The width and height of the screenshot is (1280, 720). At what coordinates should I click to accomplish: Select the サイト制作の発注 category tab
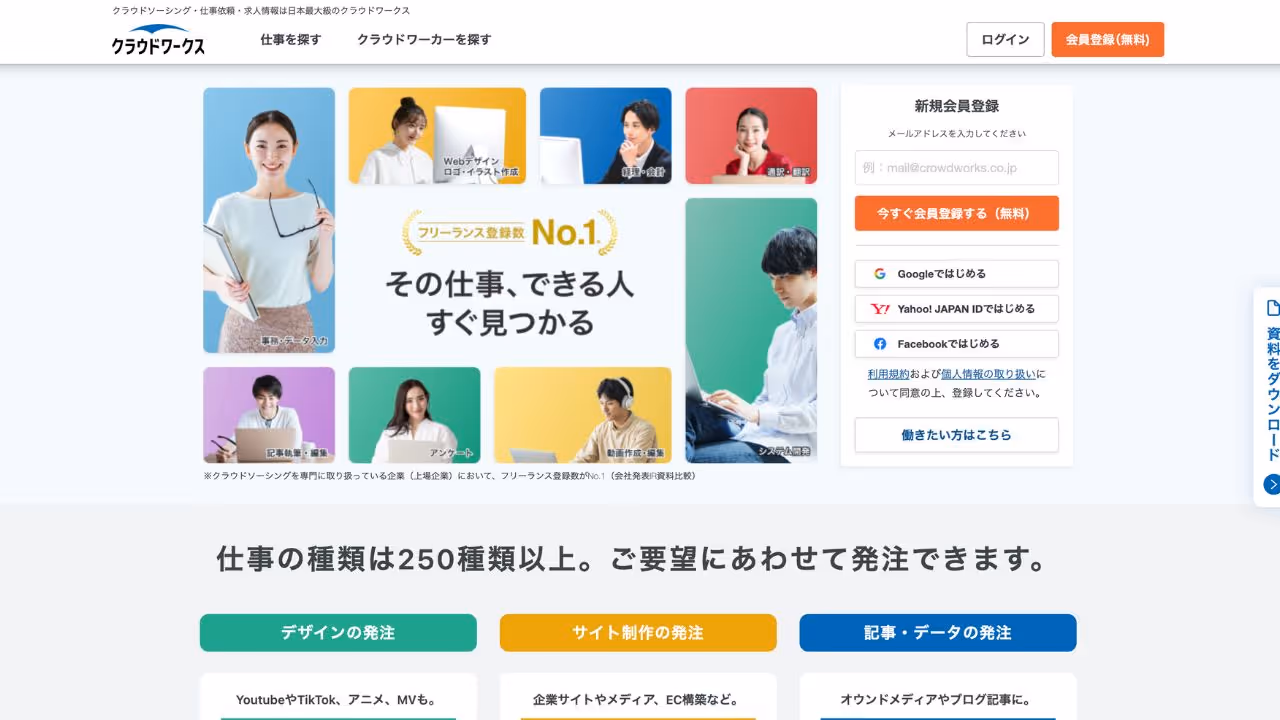(638, 633)
